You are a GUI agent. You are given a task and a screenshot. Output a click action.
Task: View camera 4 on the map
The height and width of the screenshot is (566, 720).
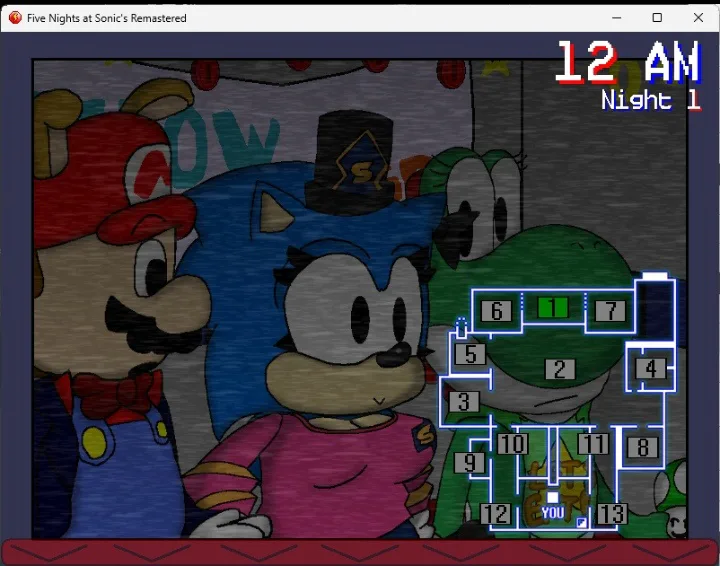pyautogui.click(x=651, y=369)
